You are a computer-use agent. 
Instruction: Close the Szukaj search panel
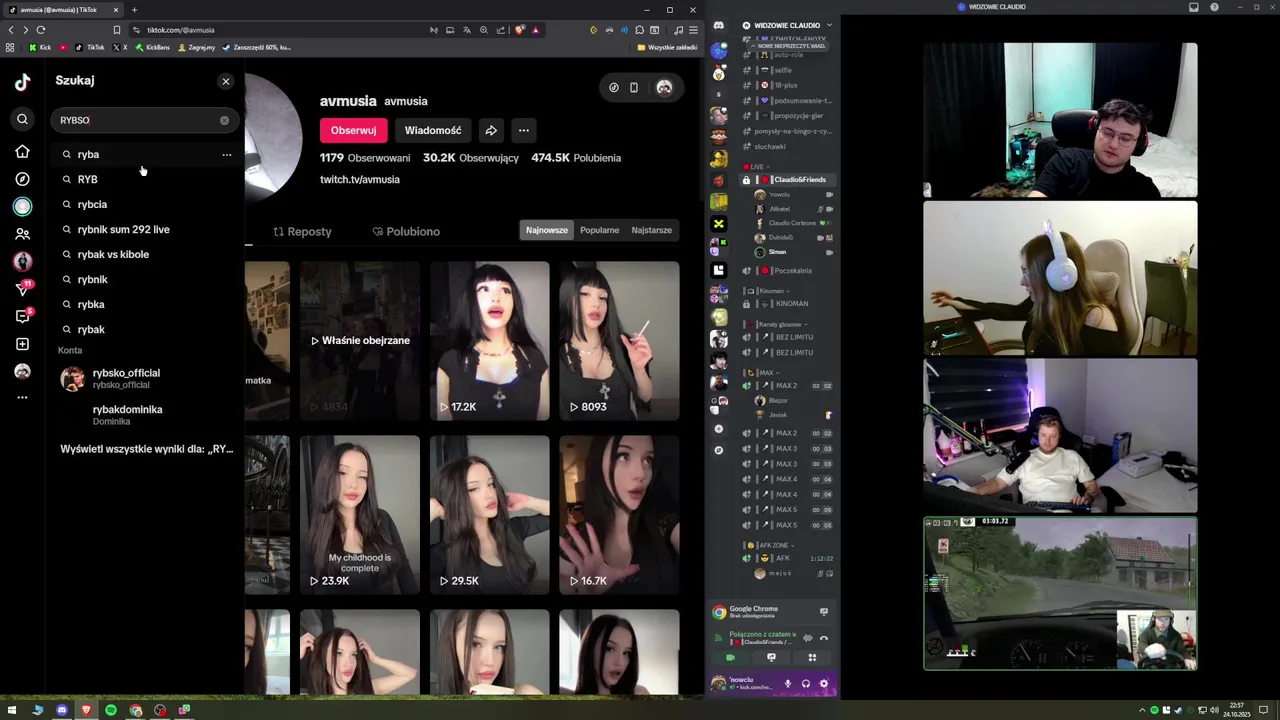225,81
